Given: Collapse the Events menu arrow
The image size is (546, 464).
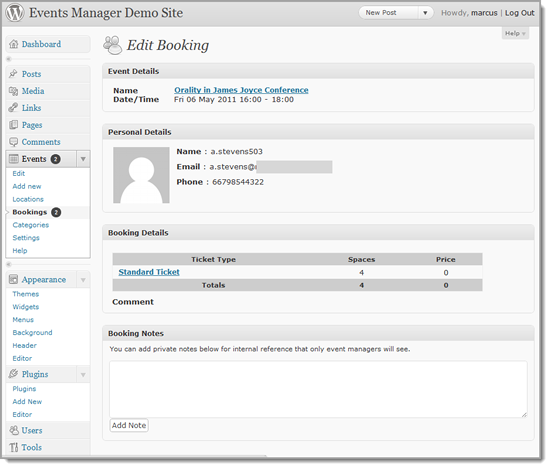Looking at the screenshot, I should tap(83, 159).
